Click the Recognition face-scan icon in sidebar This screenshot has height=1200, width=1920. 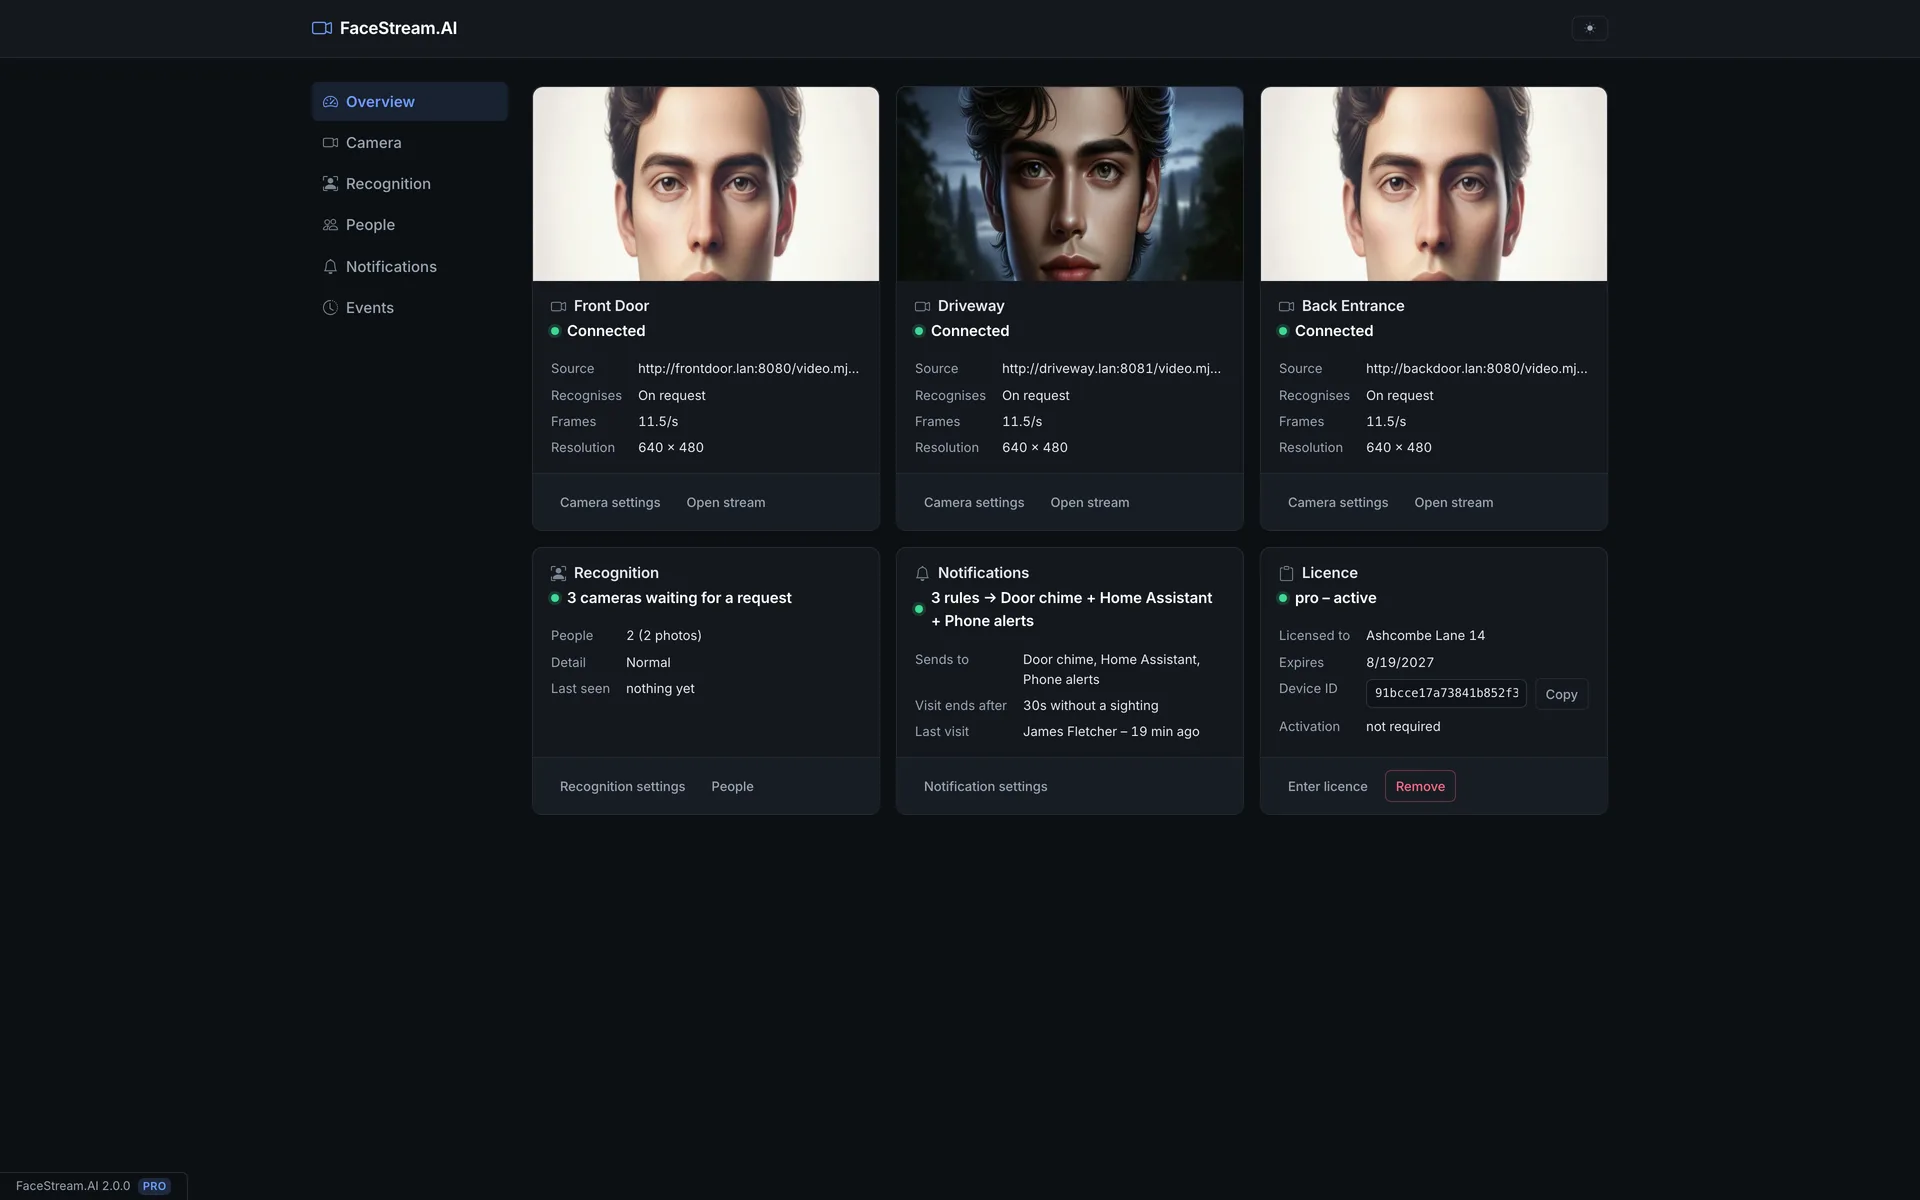tap(330, 184)
